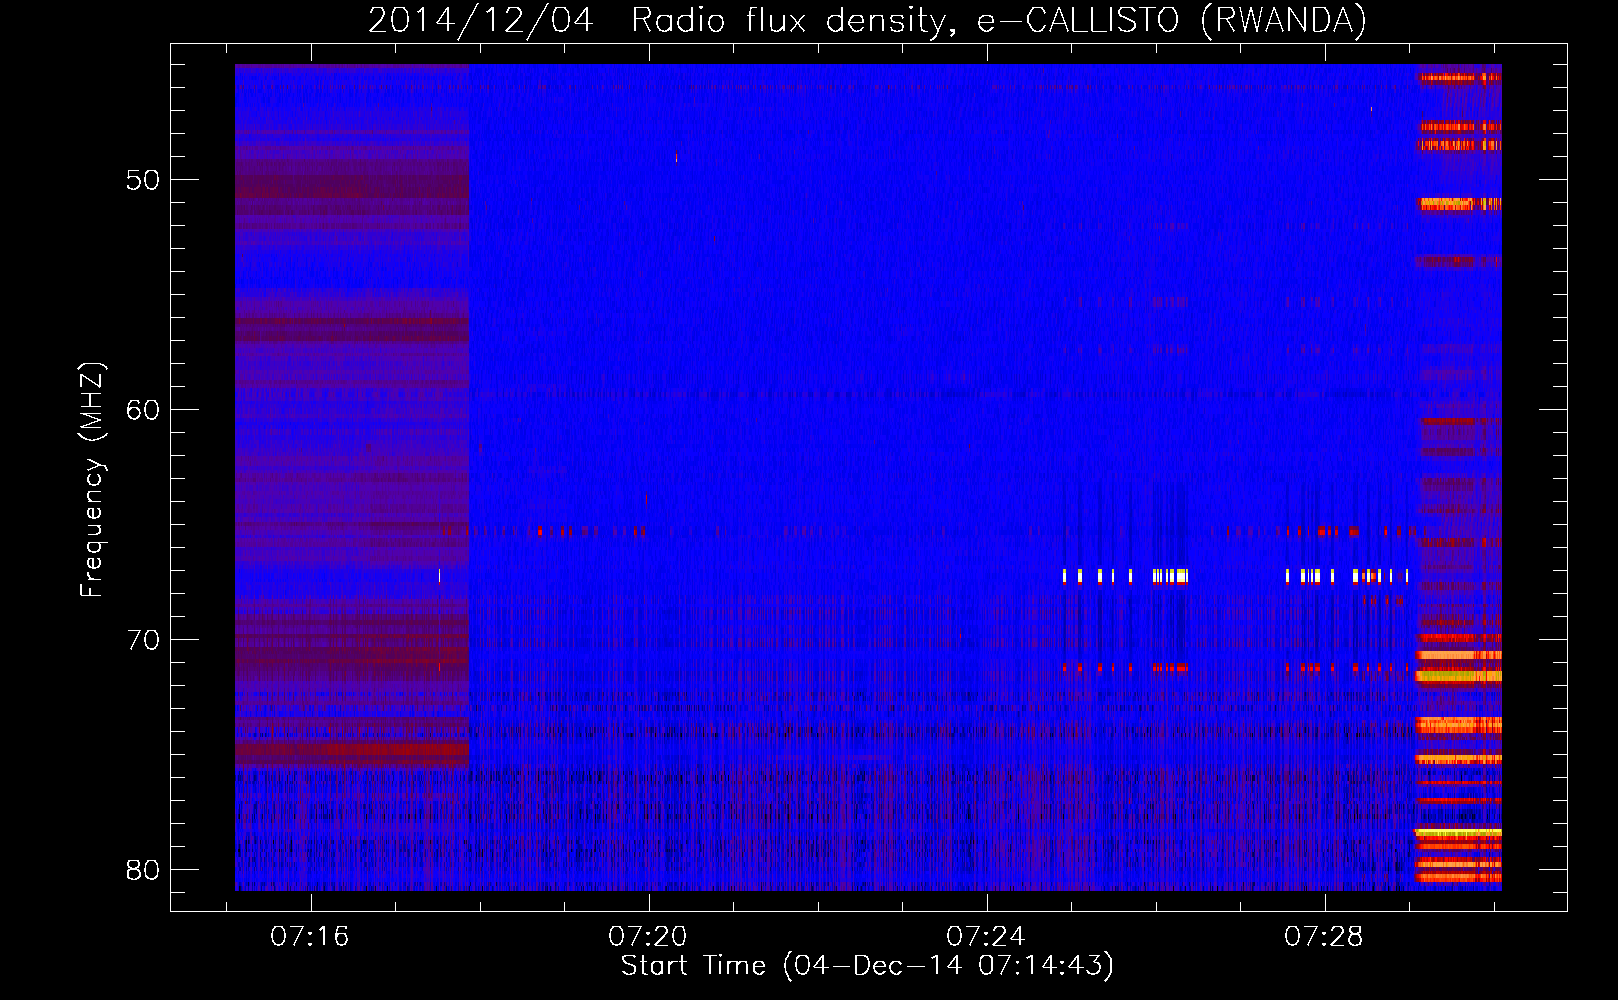Click the 70 frequency tick label
1618x1000 pixels.
coord(143,640)
